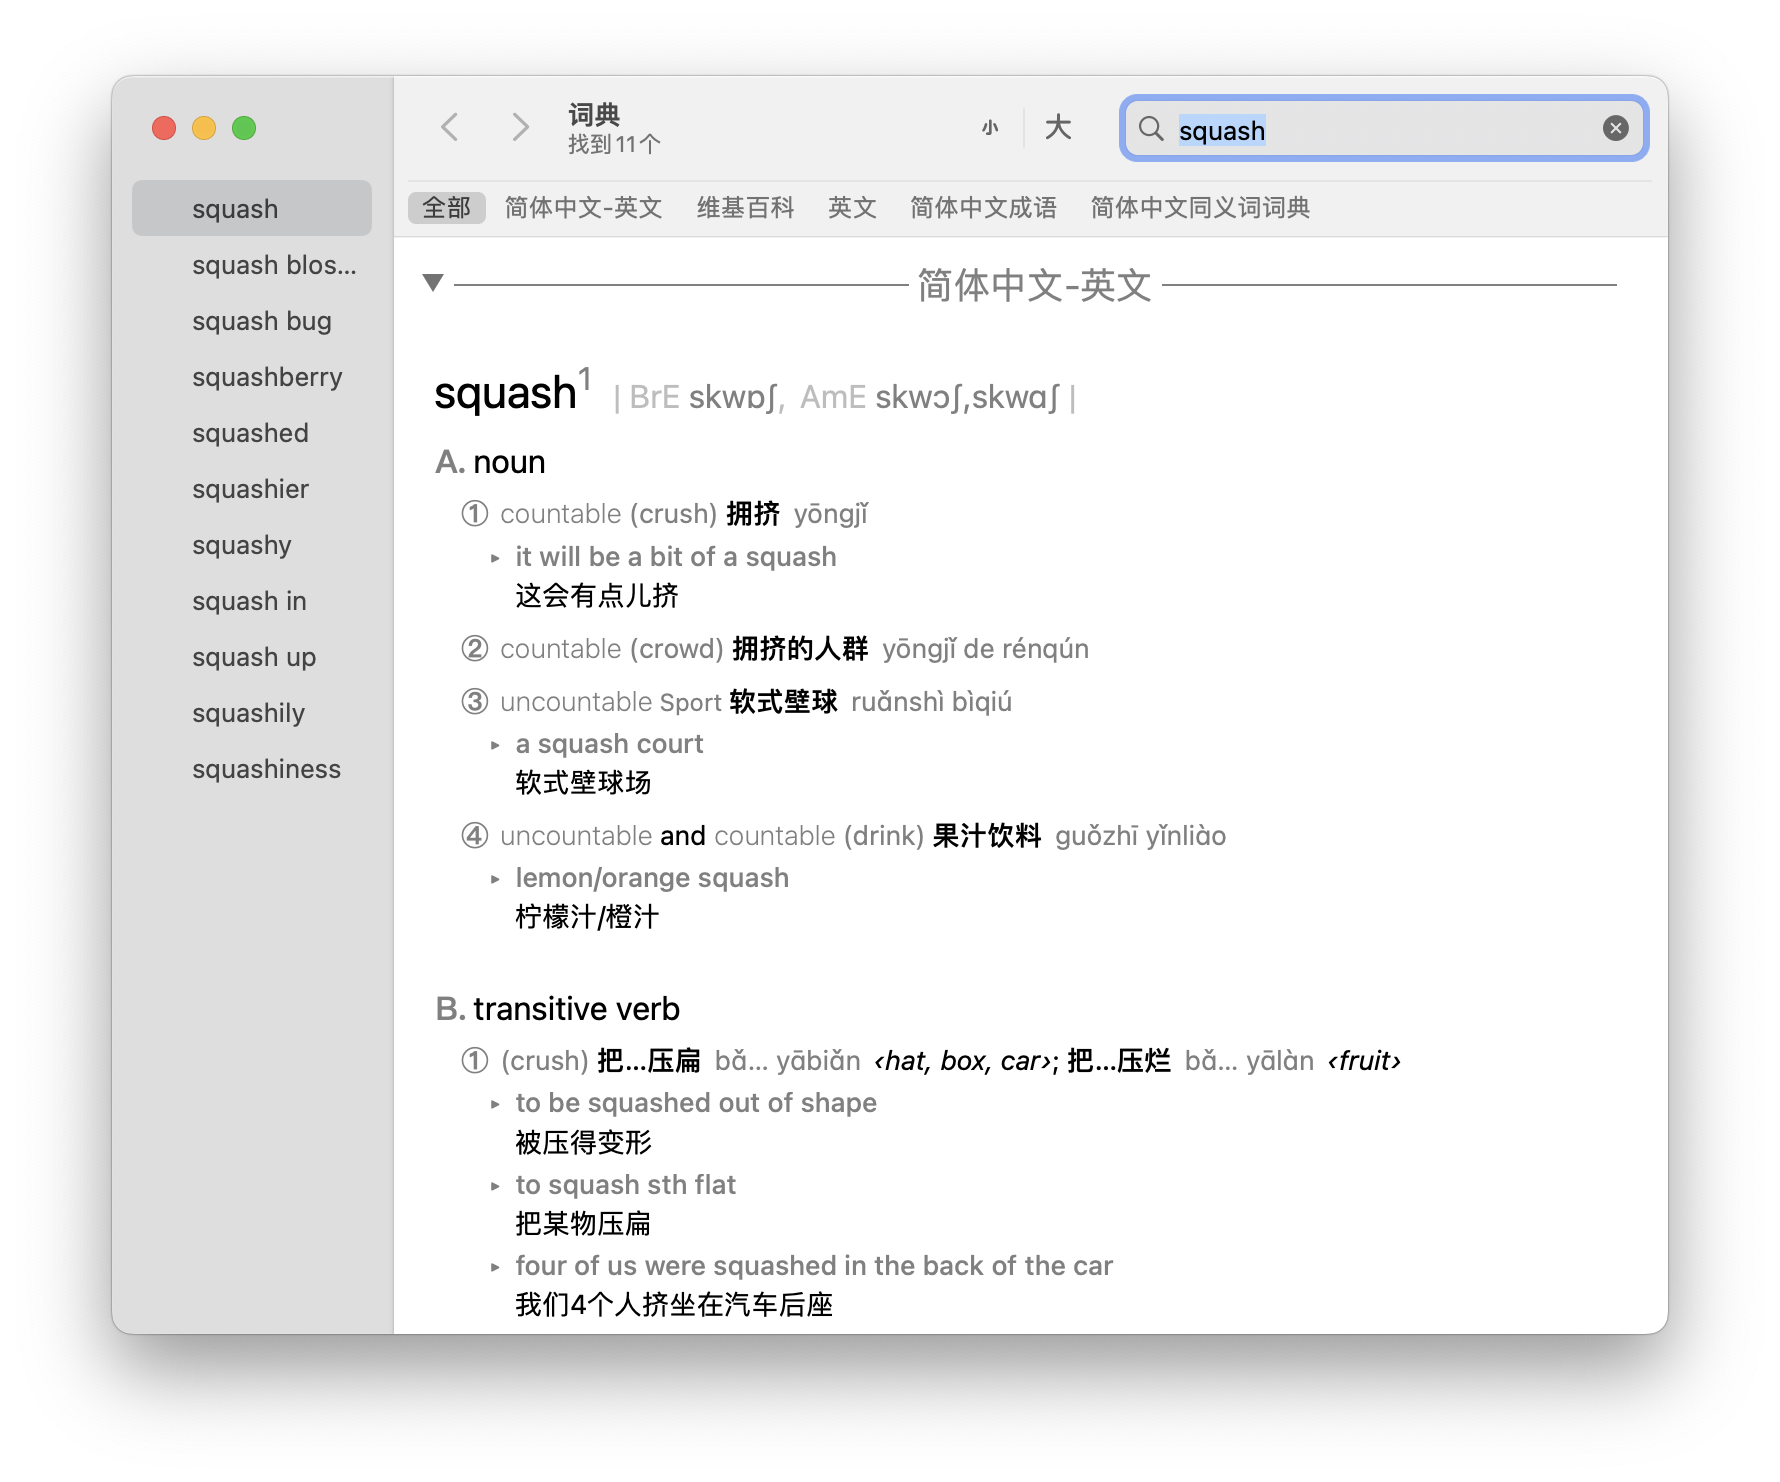Select squash bug entry
This screenshot has height=1482, width=1780.
[252, 321]
